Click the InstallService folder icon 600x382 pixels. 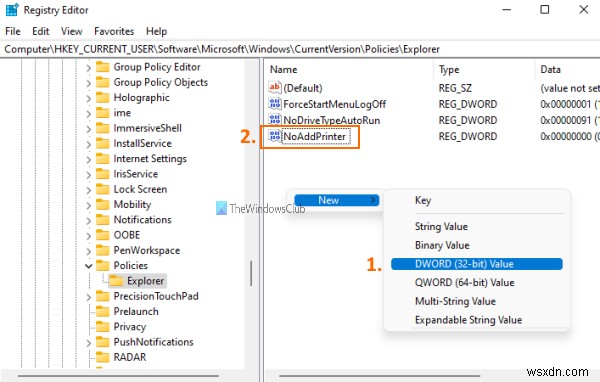103,144
